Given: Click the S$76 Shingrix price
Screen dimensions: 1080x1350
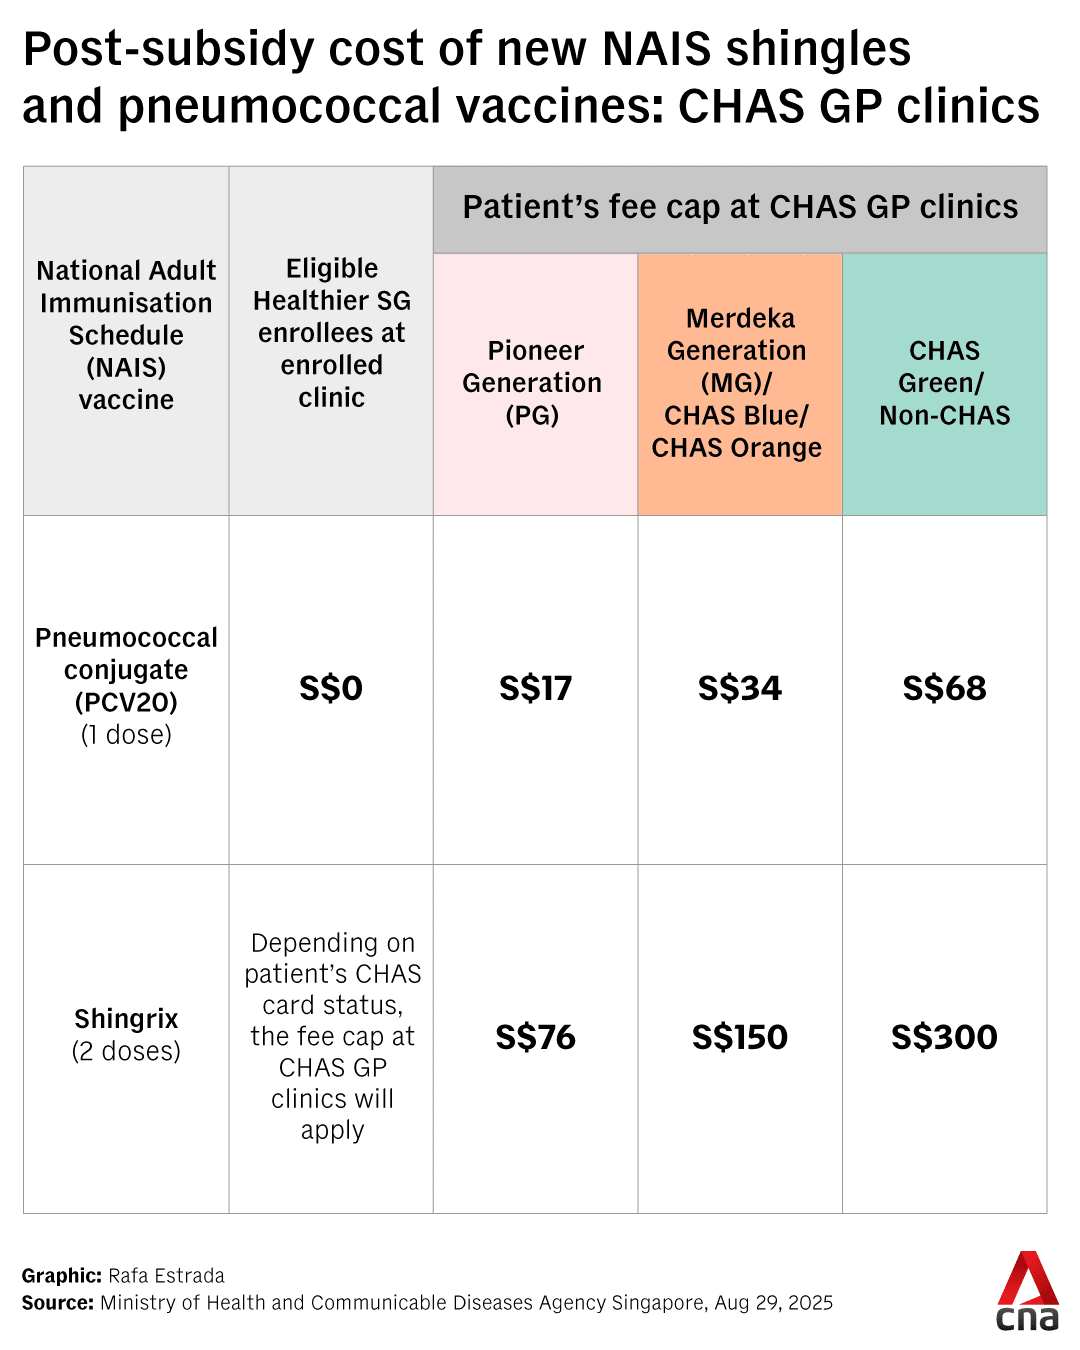Looking at the screenshot, I should click(535, 1037).
